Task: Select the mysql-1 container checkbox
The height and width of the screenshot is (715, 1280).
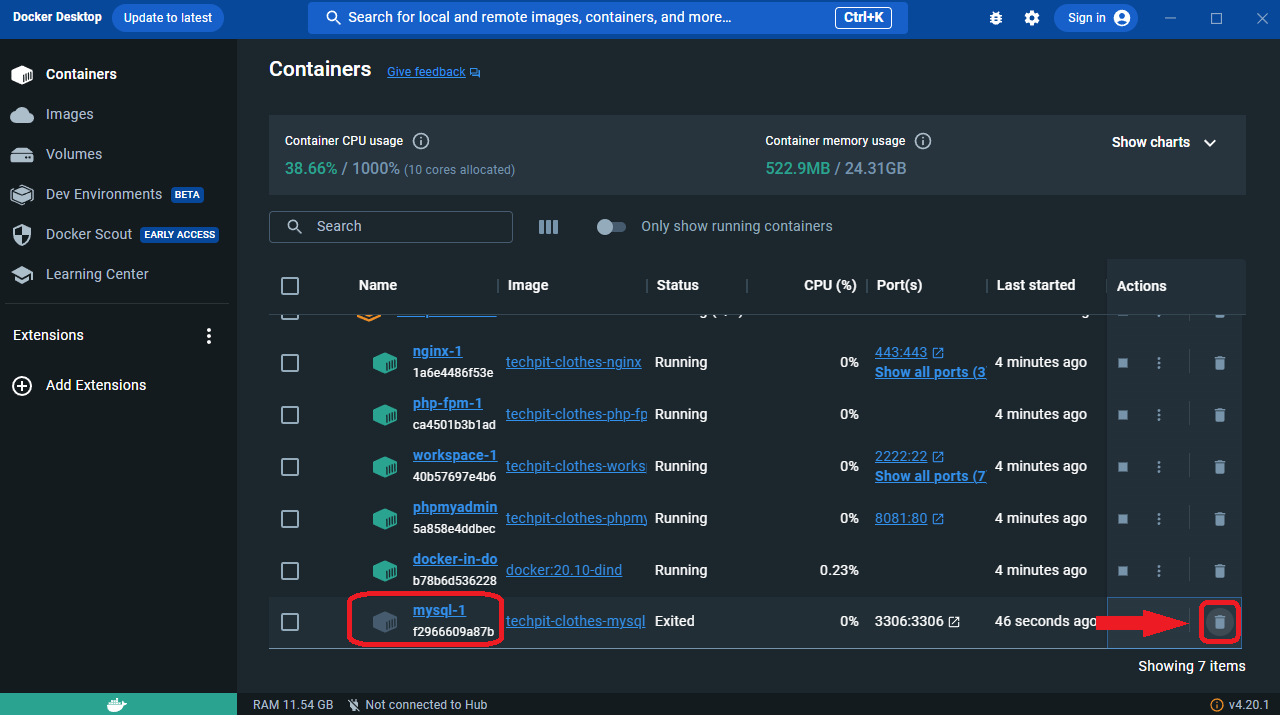Action: click(x=290, y=622)
